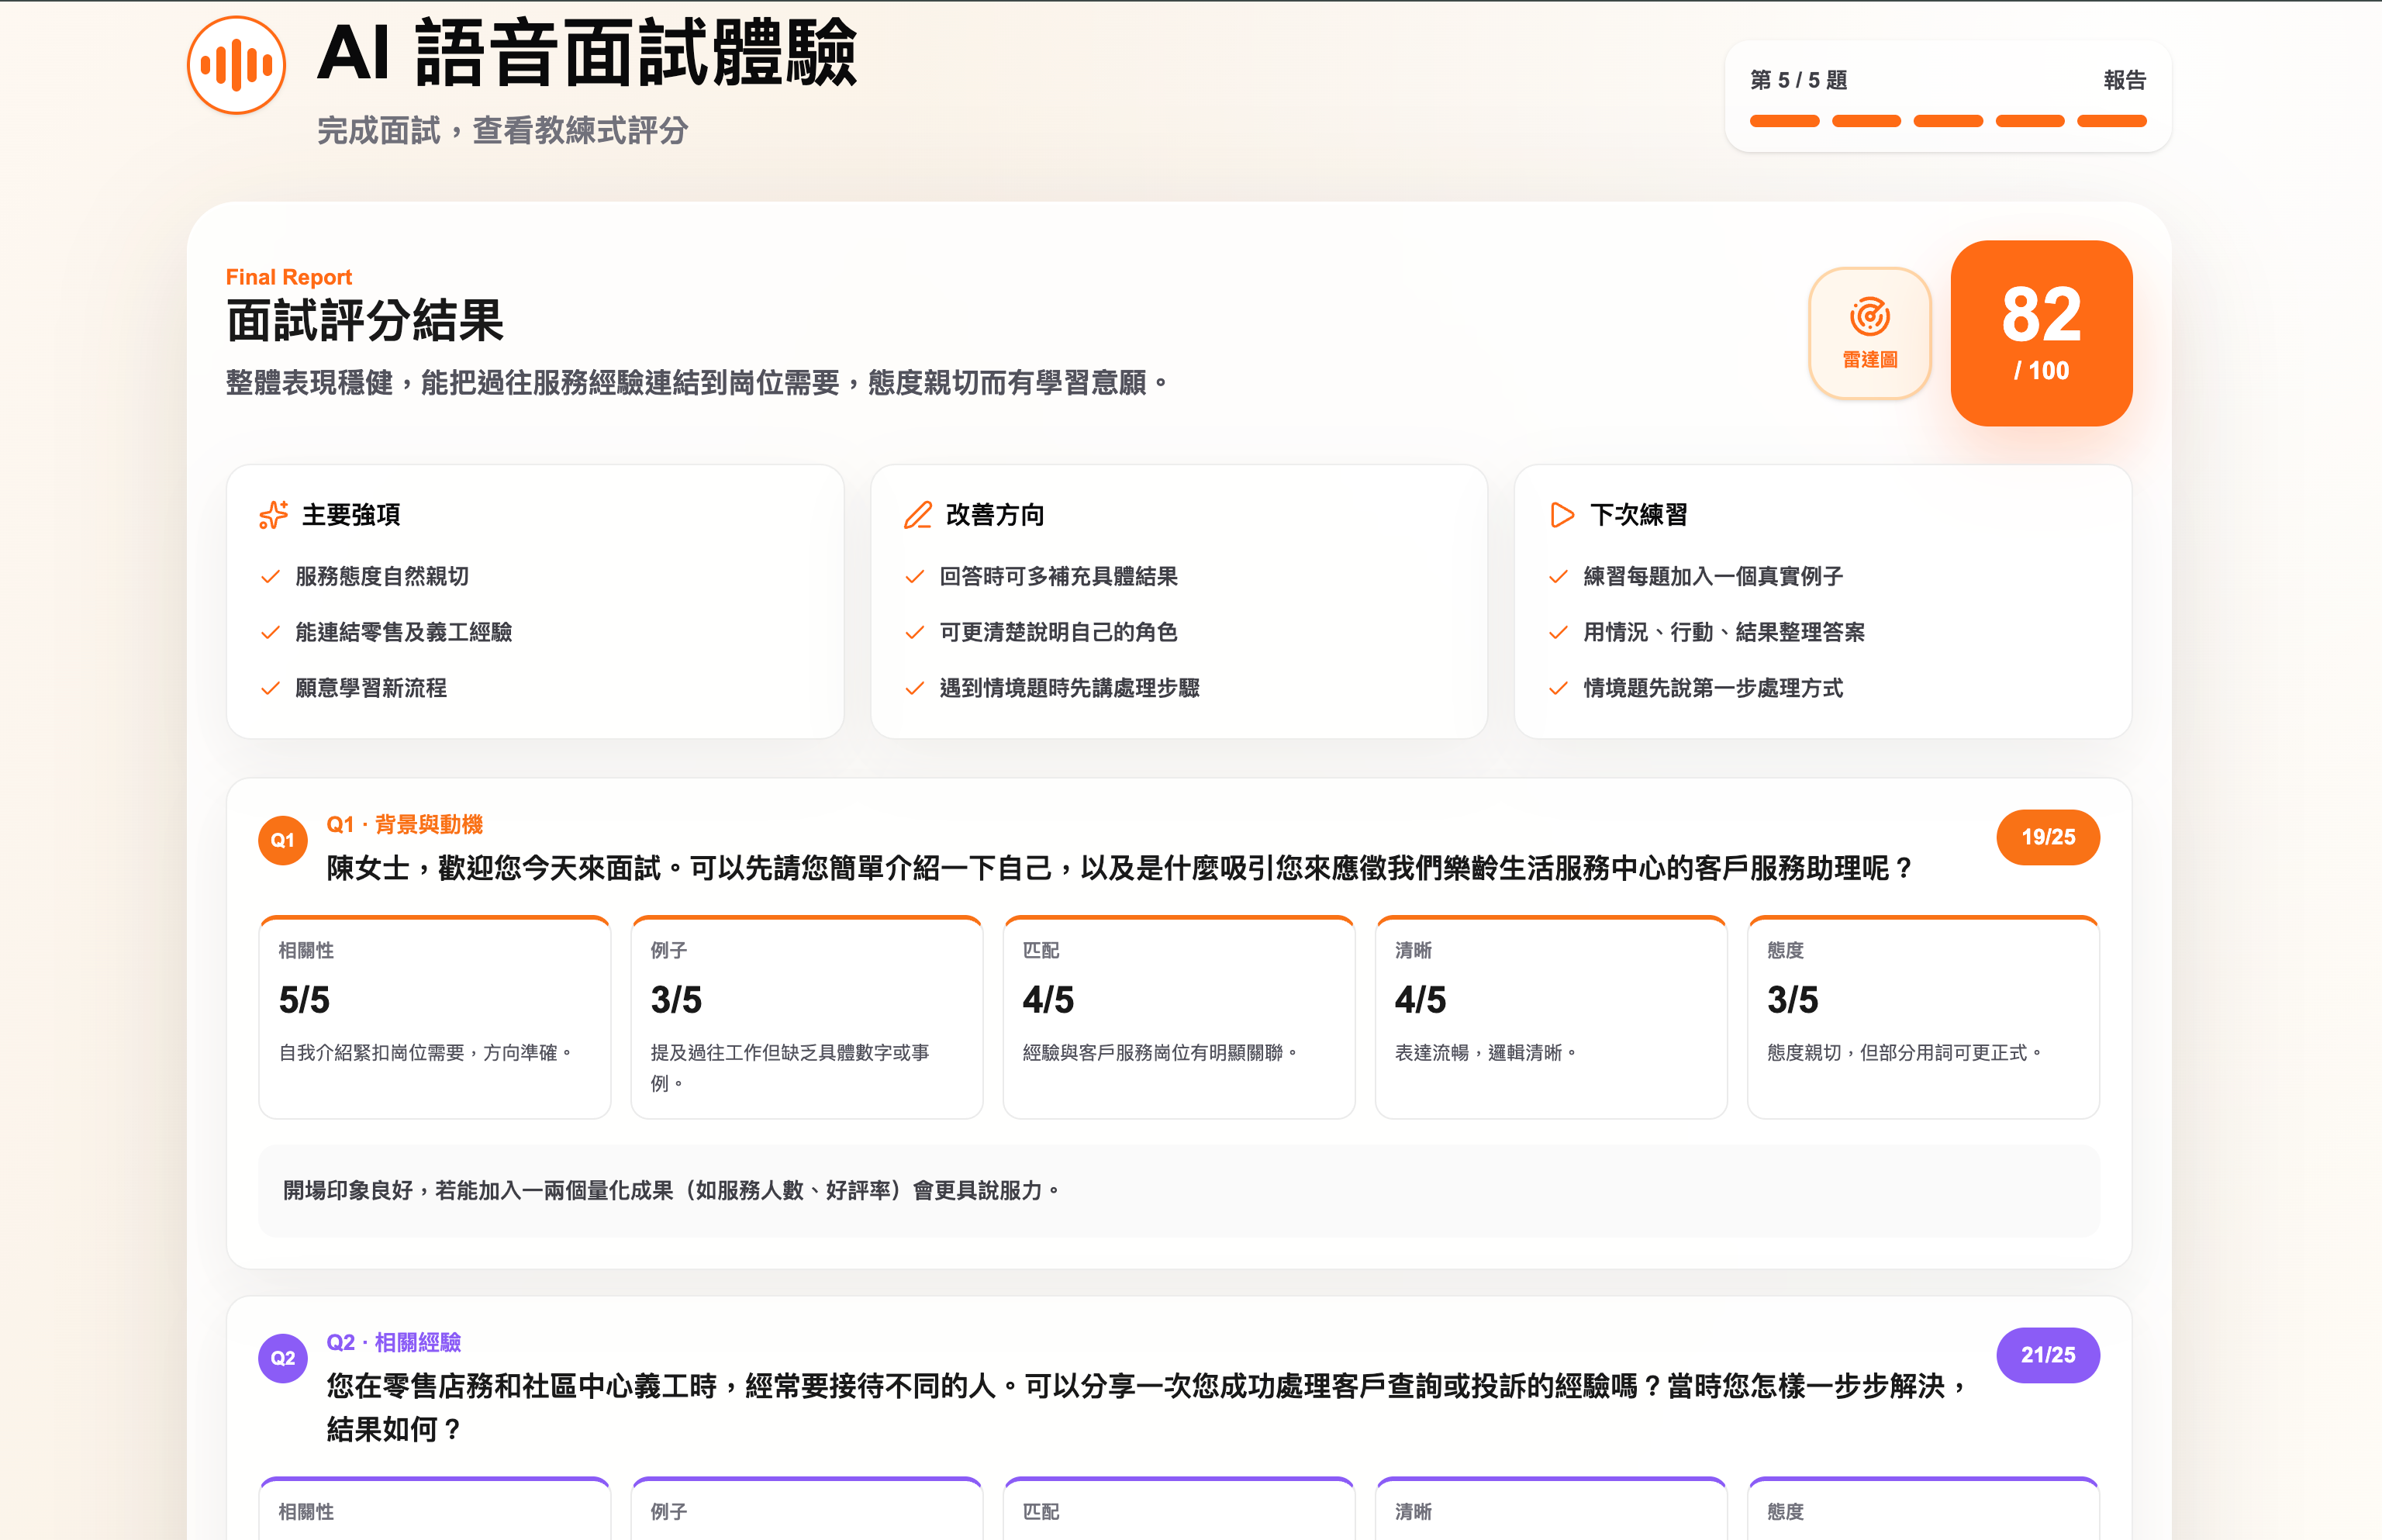Image resolution: width=2382 pixels, height=1540 pixels.
Task: Click the fifth progress bar segment
Action: [2111, 121]
